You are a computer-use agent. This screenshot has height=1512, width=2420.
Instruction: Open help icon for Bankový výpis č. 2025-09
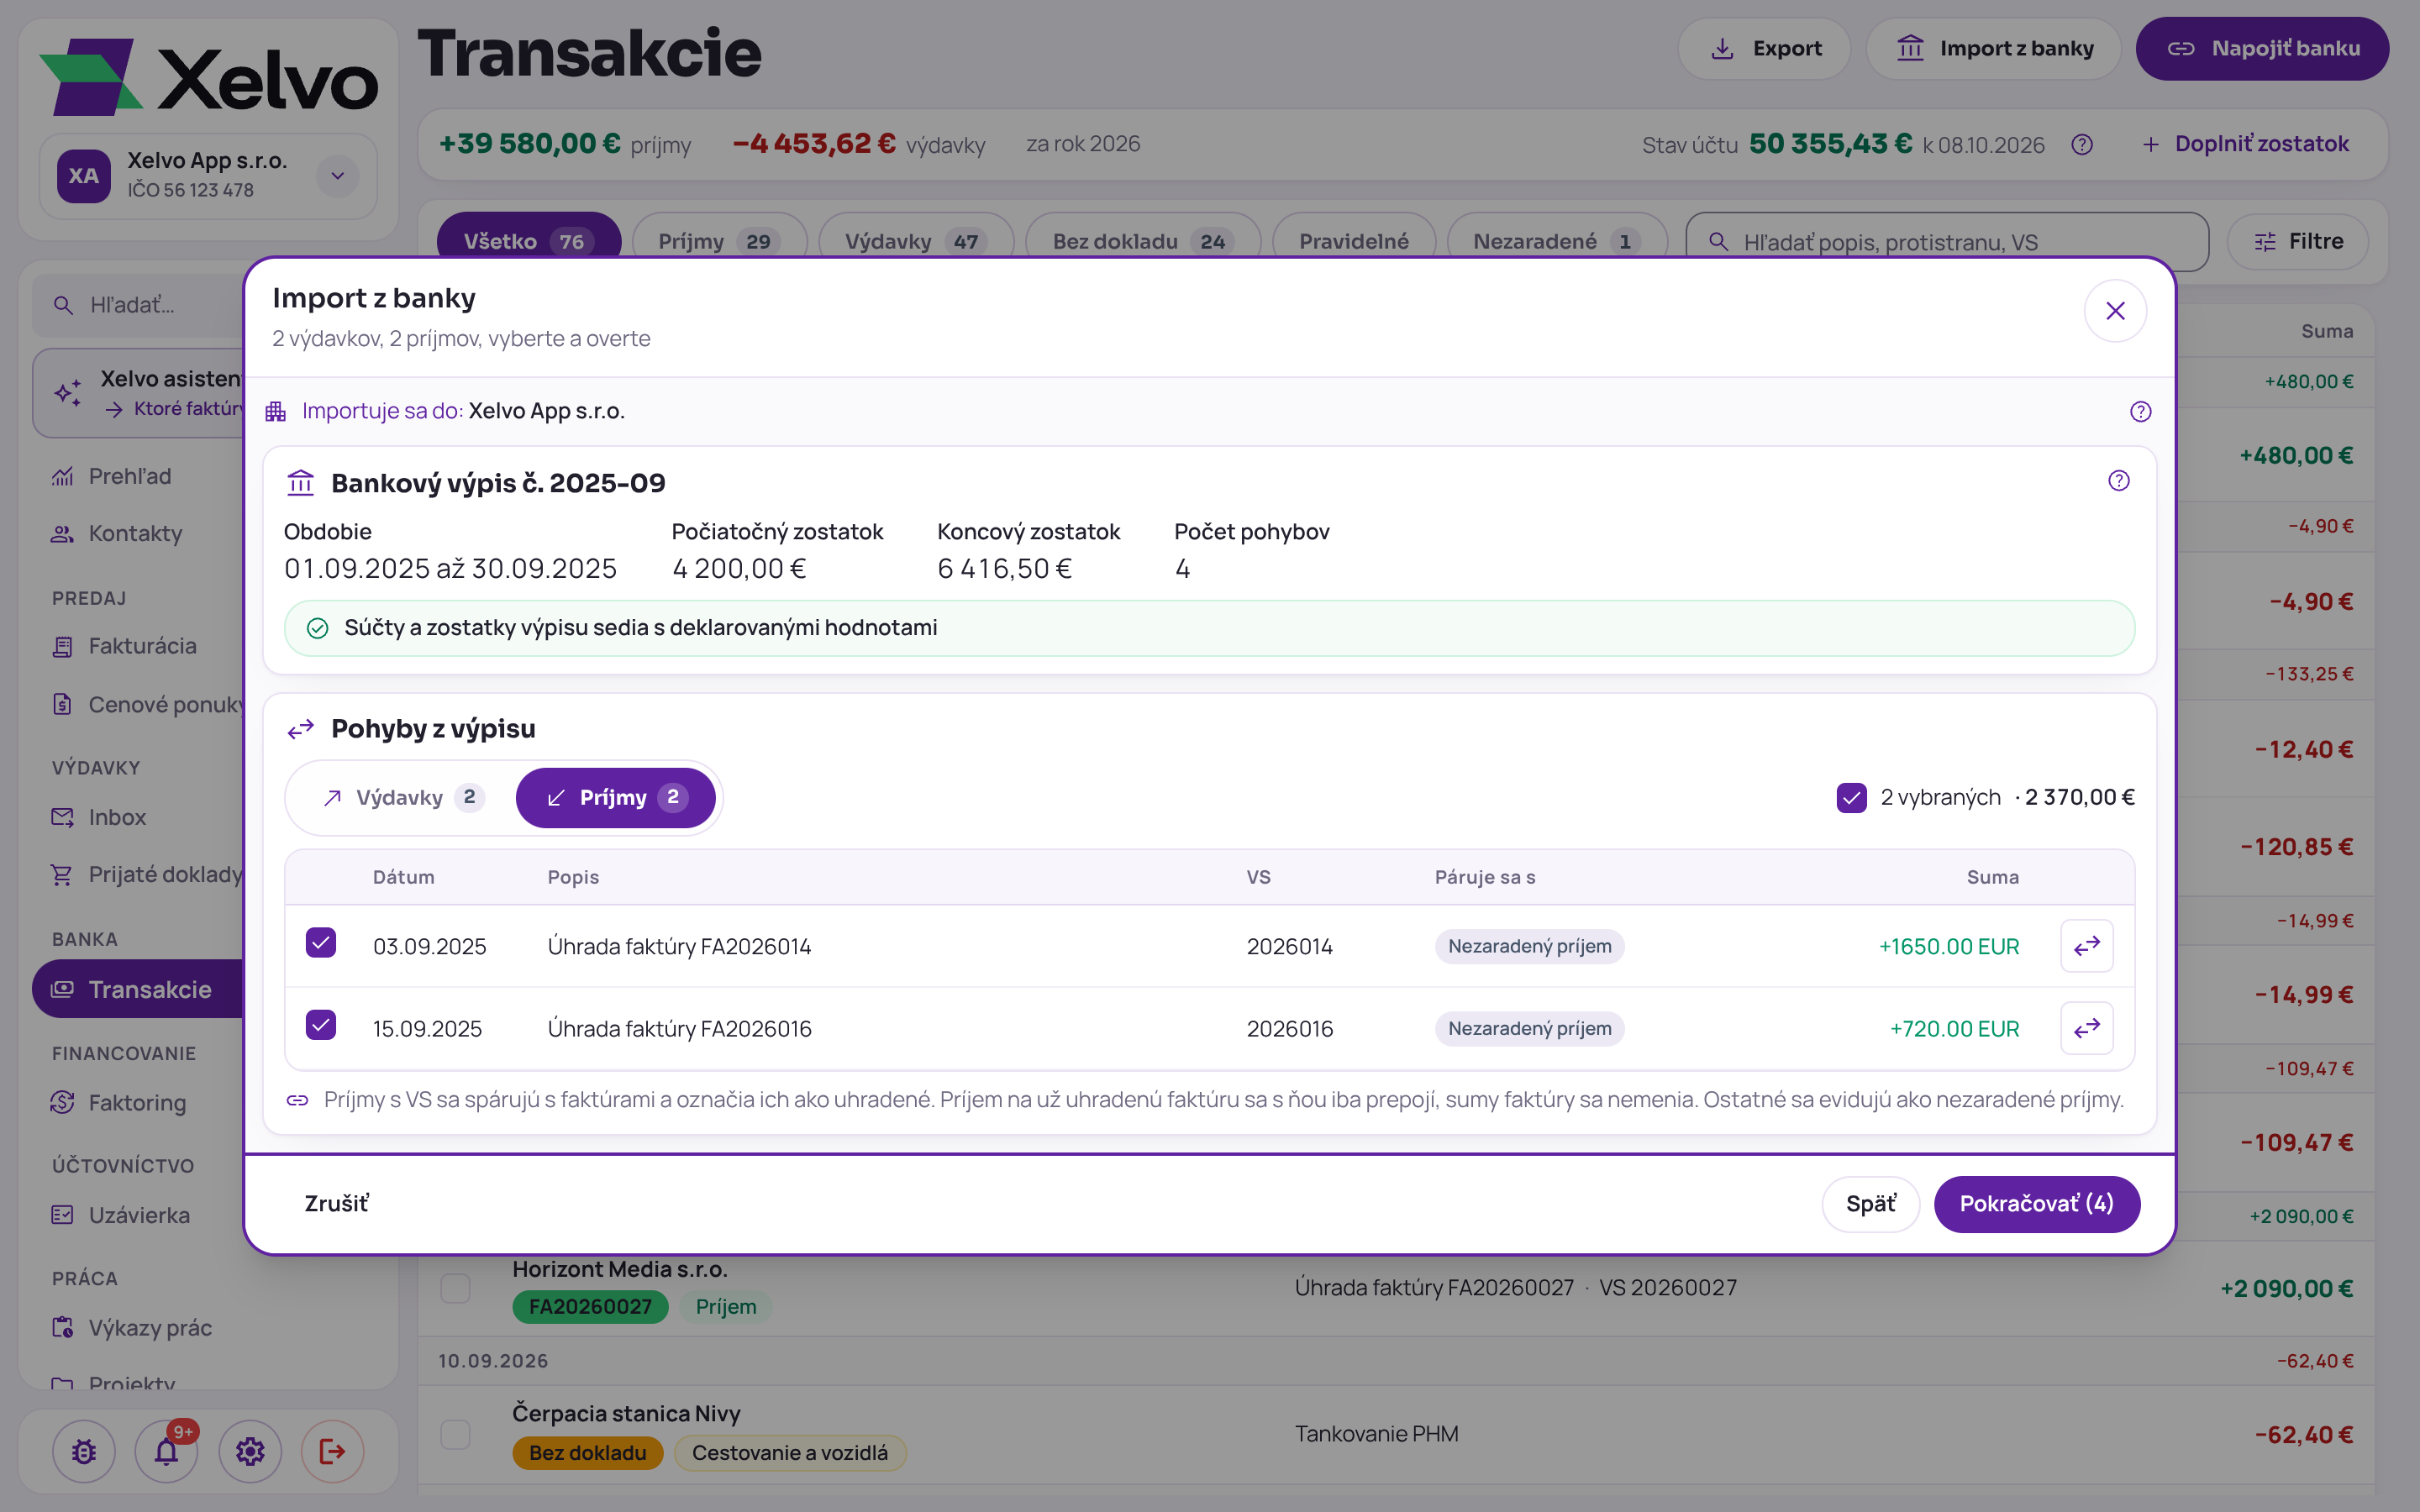coord(2118,481)
